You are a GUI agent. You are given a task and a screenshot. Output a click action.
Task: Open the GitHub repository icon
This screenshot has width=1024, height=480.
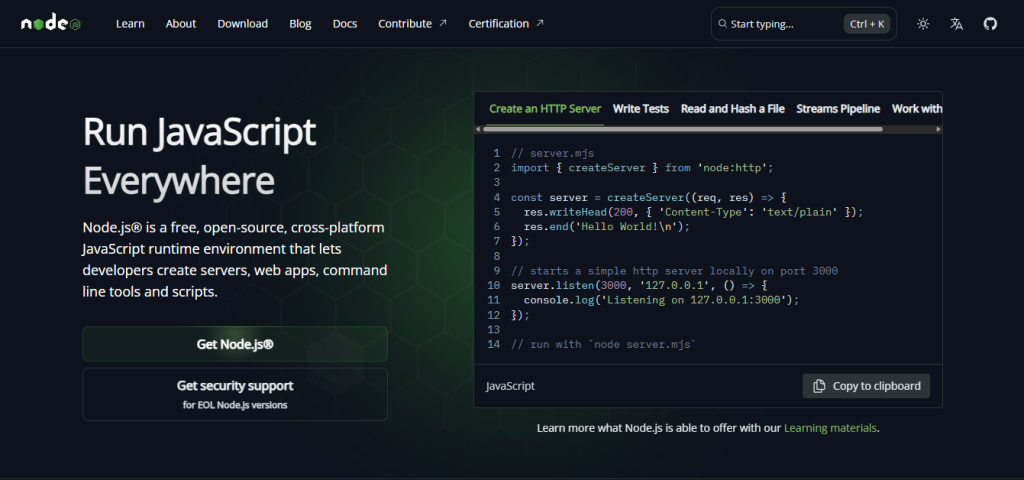[990, 24]
